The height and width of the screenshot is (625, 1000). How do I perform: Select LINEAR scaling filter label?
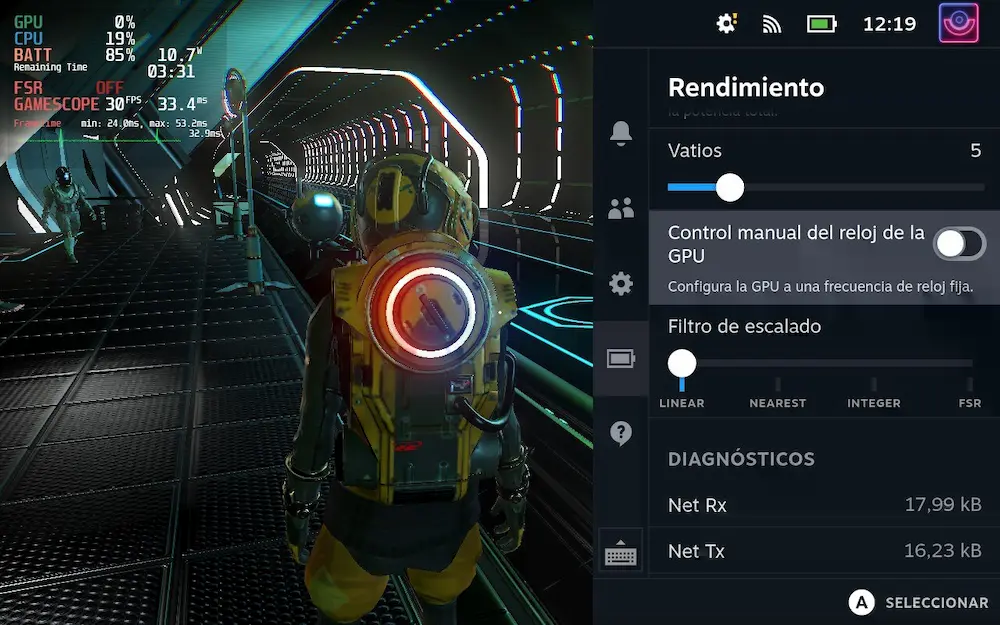click(x=682, y=403)
